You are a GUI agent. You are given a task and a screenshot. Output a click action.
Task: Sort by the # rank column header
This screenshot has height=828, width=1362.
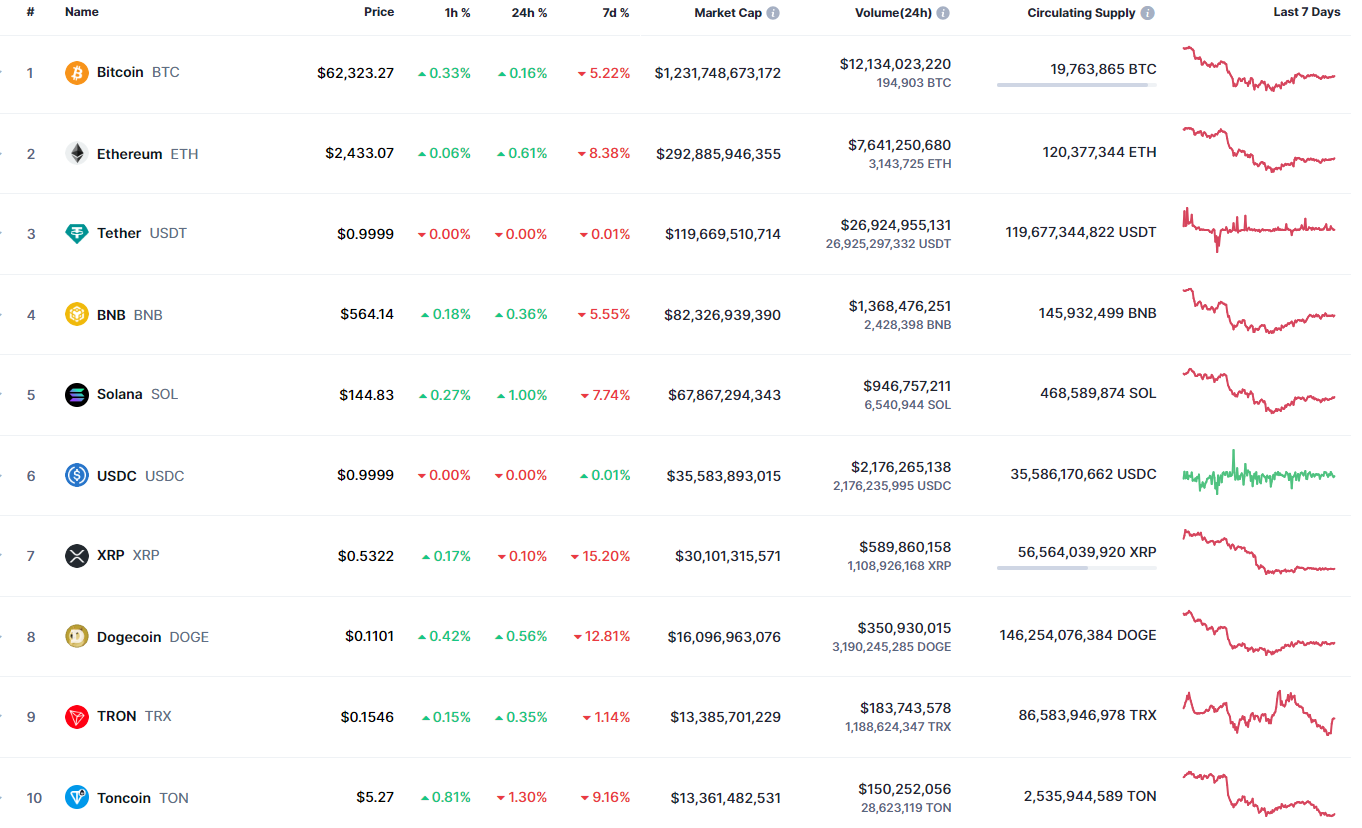31,12
